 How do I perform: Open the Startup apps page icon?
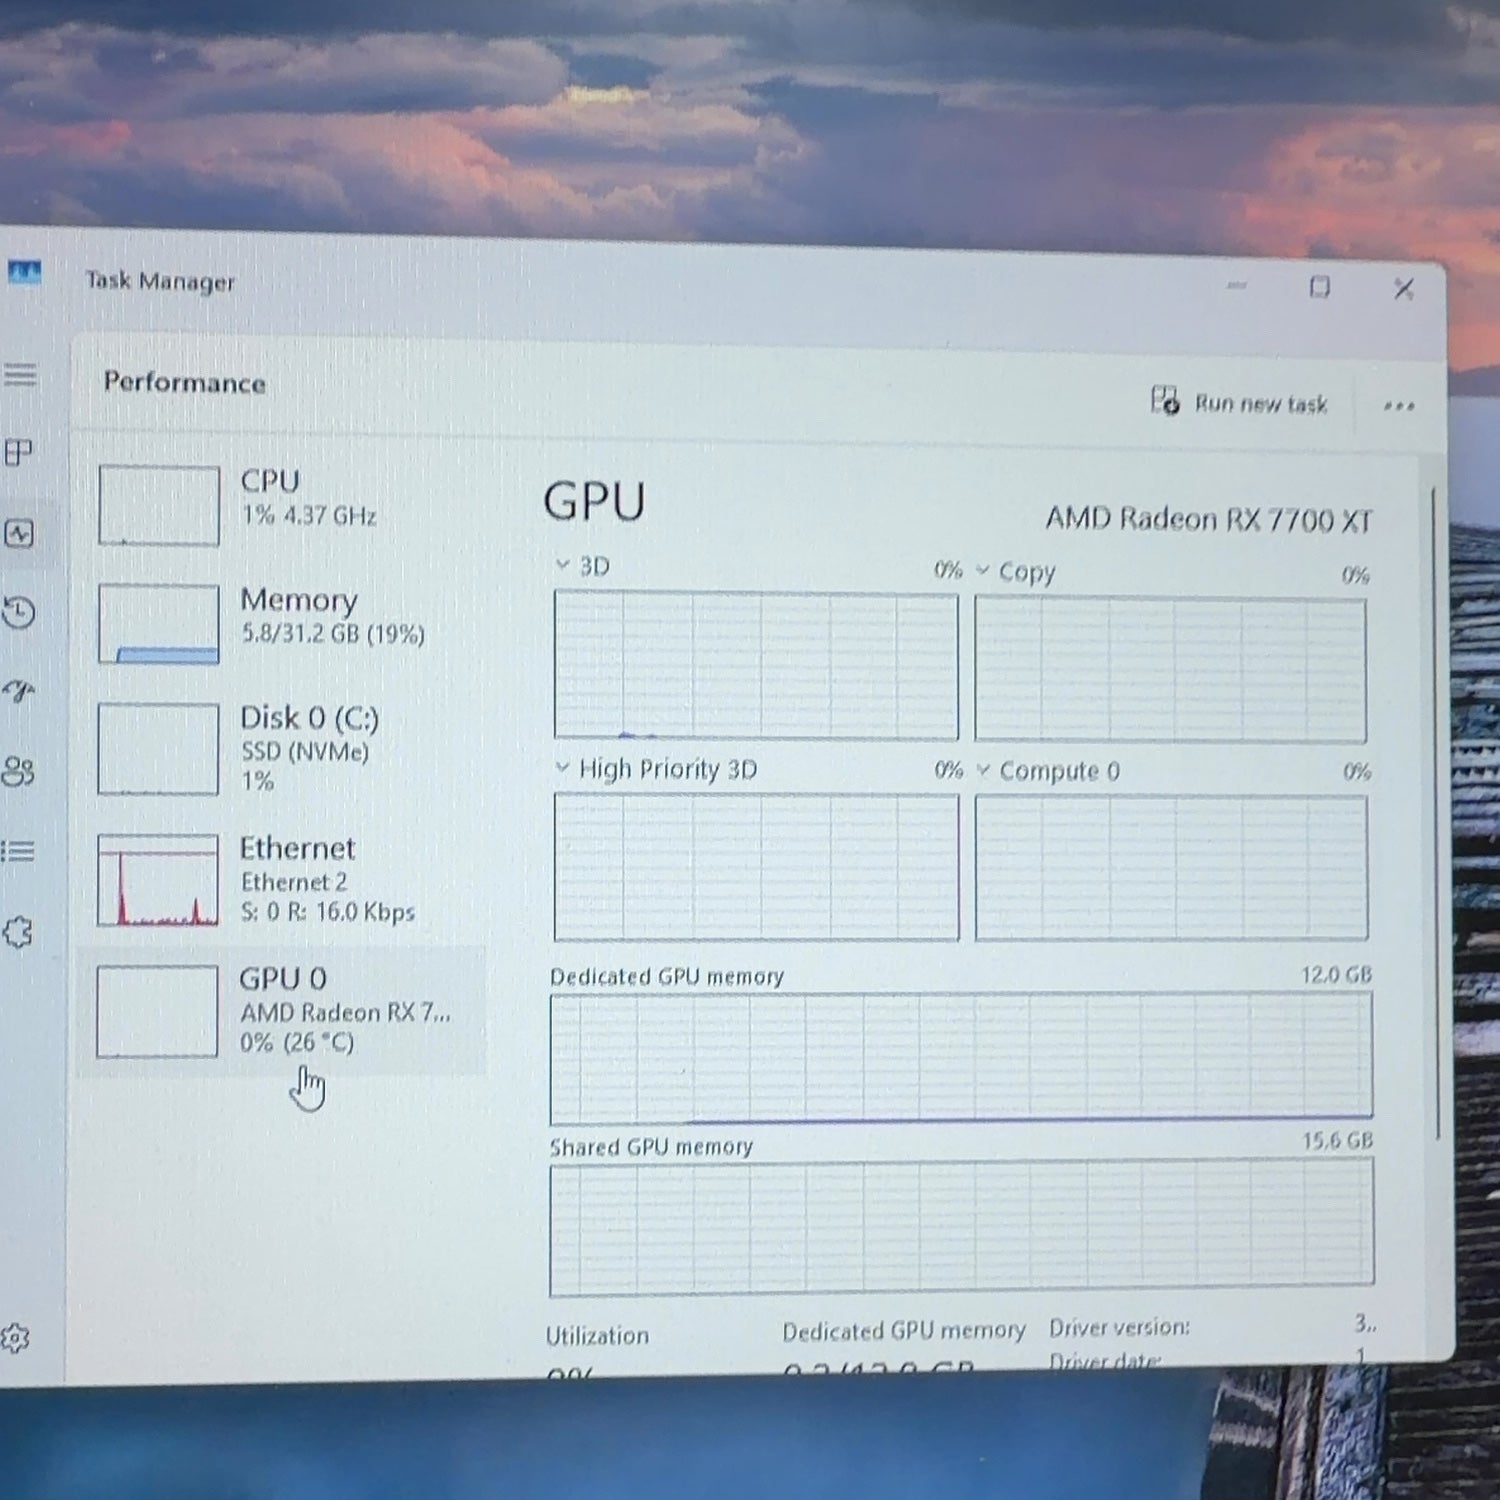18,691
